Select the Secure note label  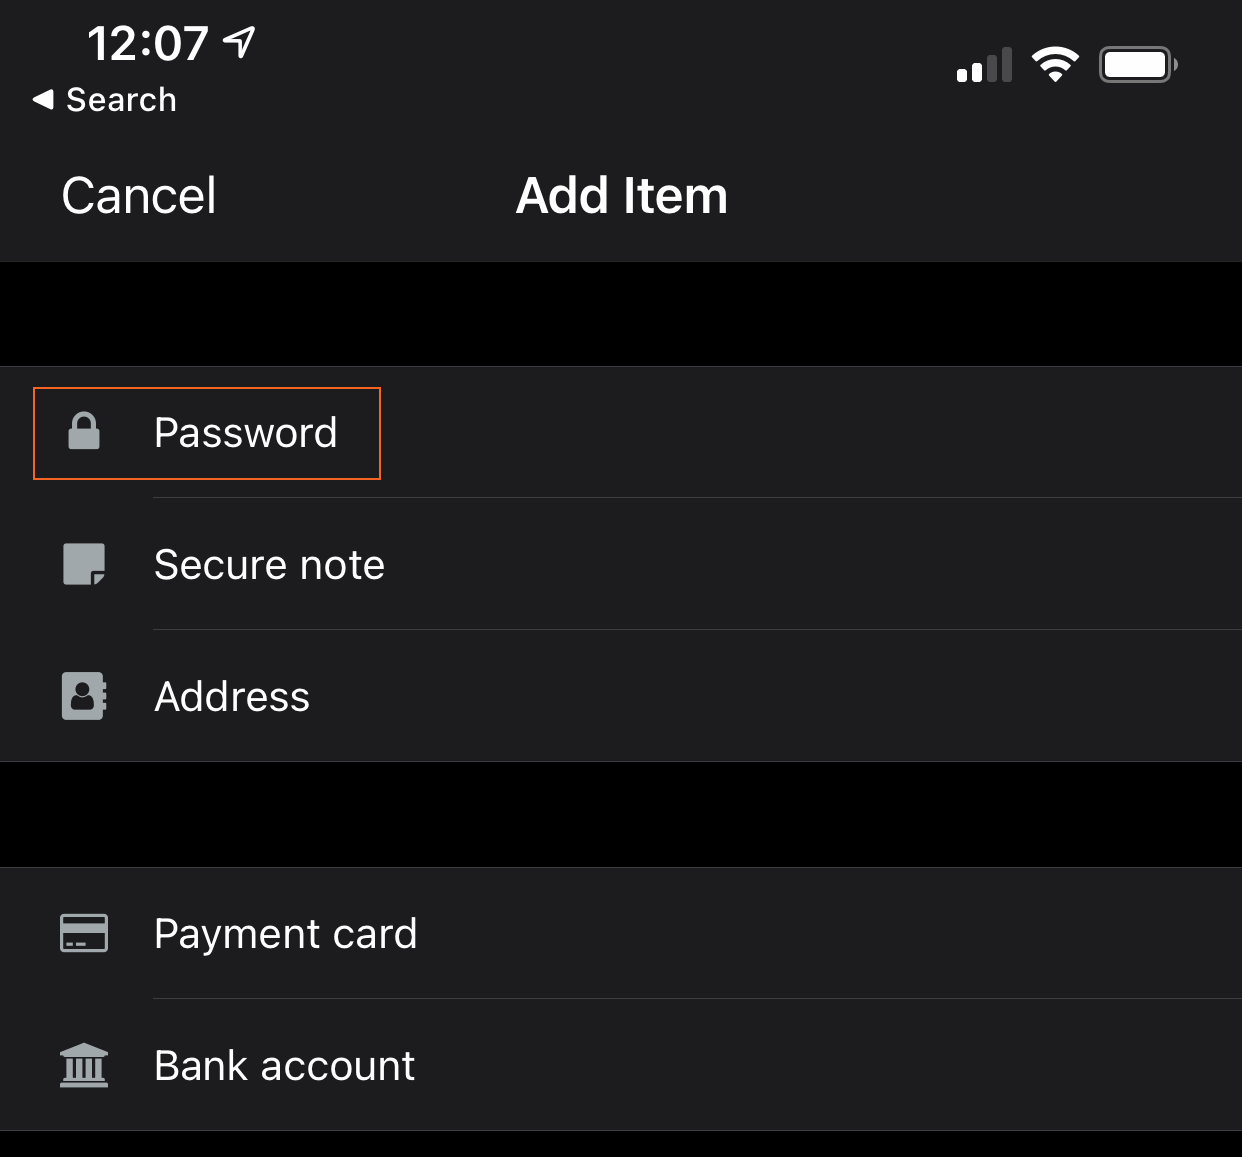[269, 565]
